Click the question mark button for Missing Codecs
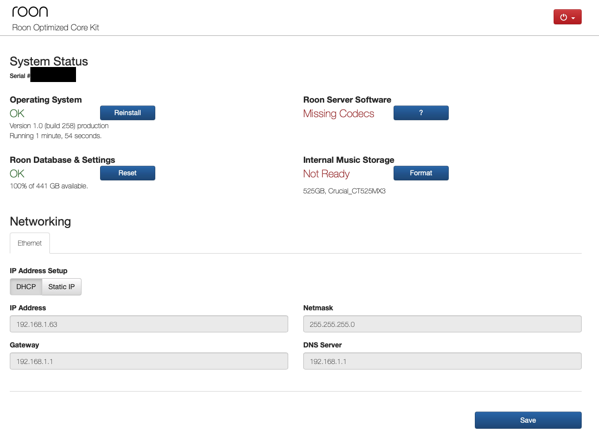Viewport: 599px width, 438px height. pos(421,113)
